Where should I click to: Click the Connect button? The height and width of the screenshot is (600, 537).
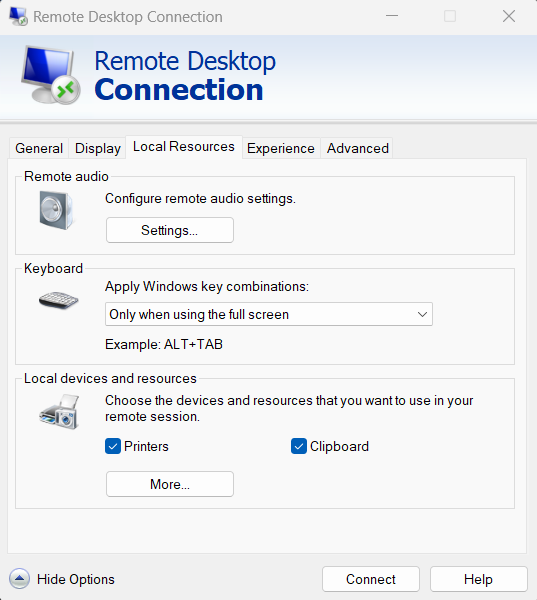click(371, 579)
